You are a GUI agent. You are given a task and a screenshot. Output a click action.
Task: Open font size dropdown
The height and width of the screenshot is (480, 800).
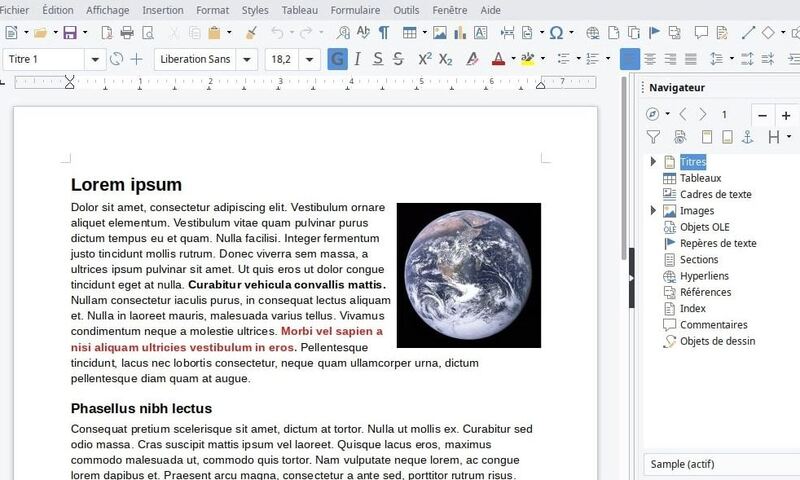pyautogui.click(x=309, y=60)
